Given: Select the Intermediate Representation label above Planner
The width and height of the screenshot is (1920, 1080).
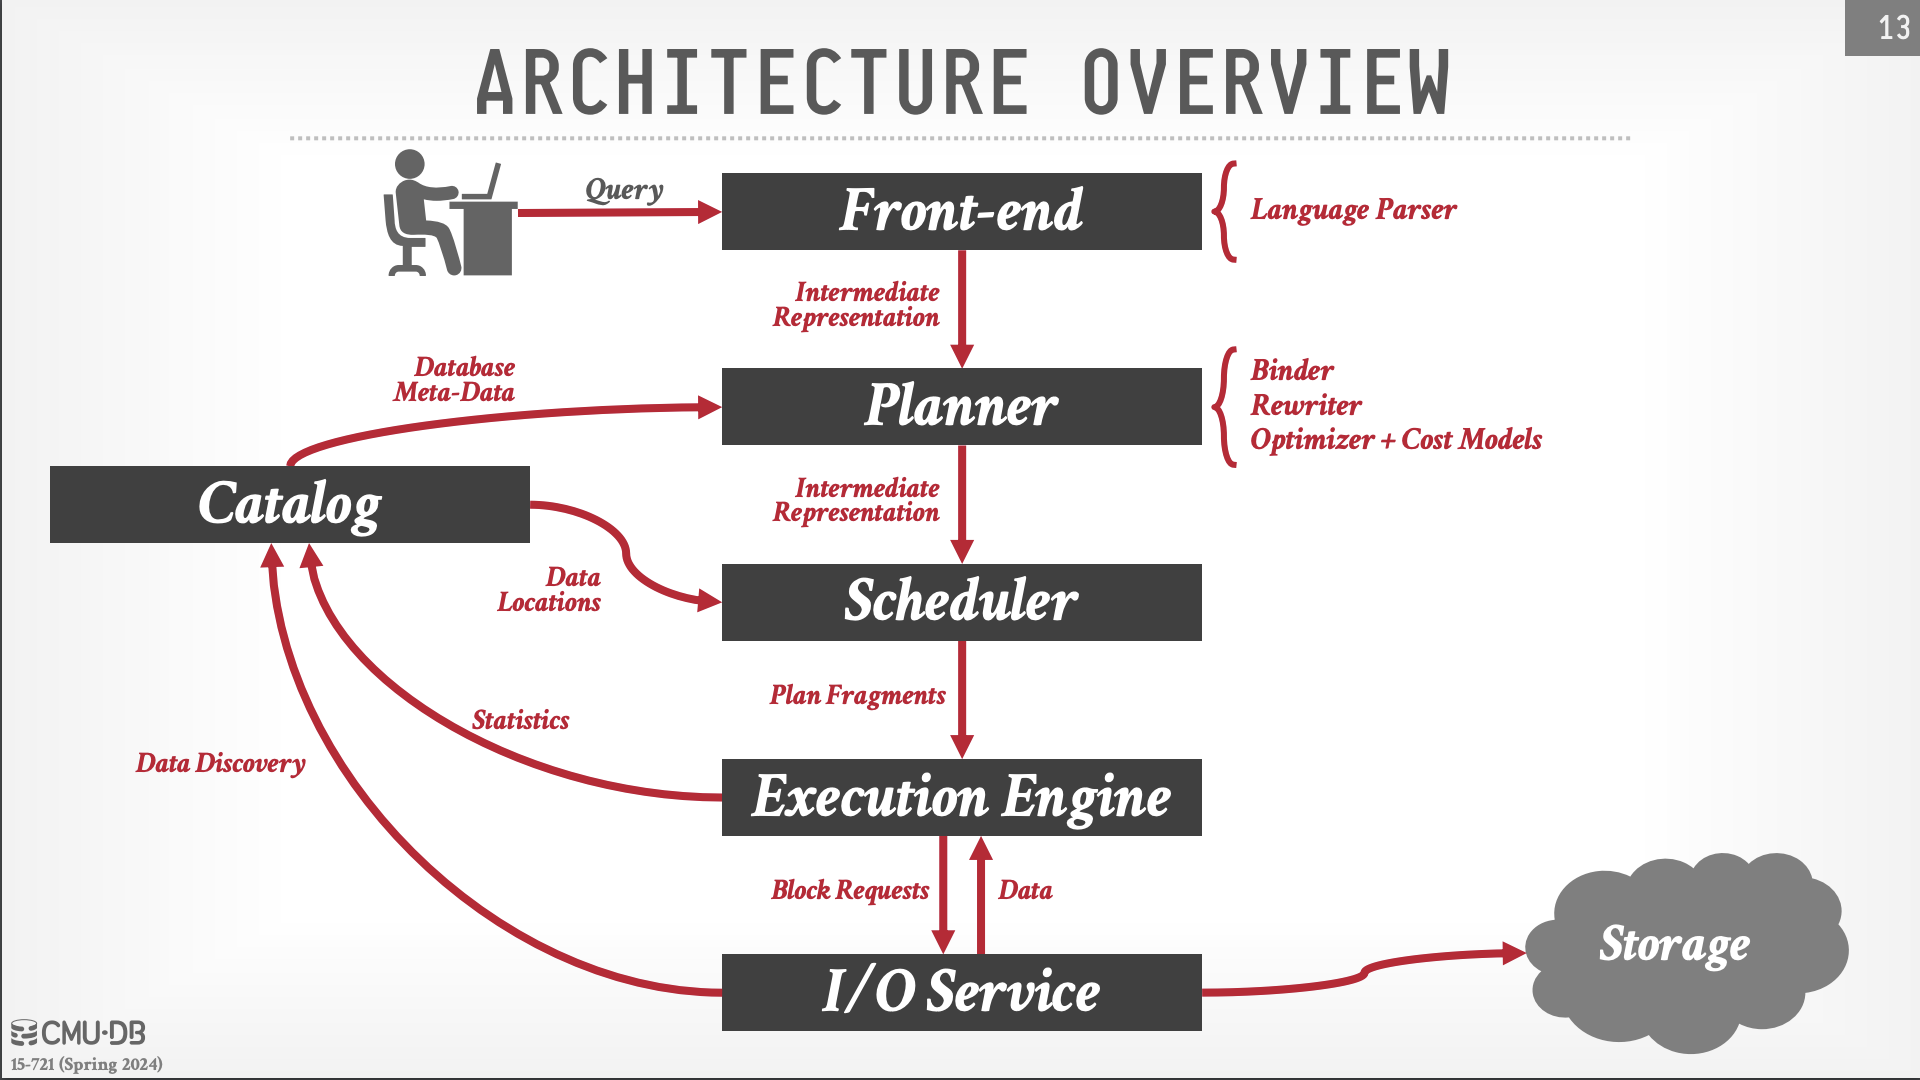Looking at the screenshot, I should click(858, 303).
